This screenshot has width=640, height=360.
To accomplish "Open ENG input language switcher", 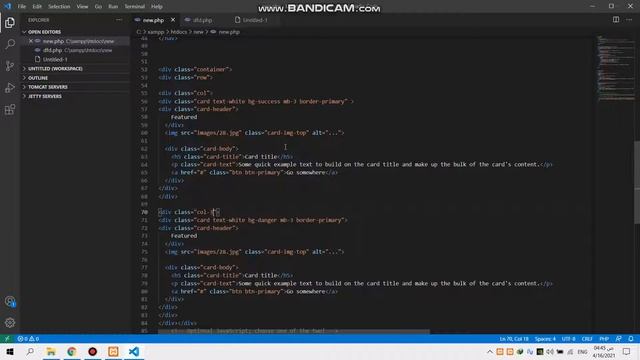I will click(582, 351).
